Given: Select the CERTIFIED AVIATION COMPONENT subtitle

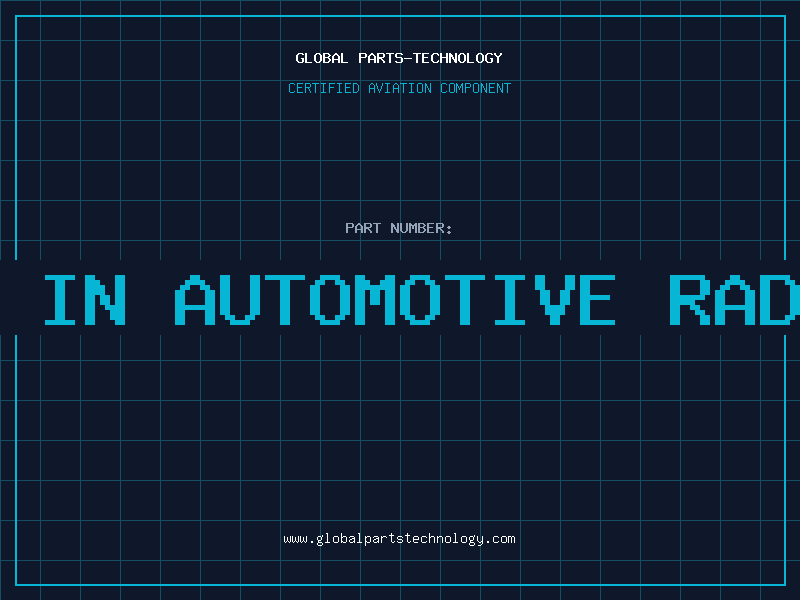Looking at the screenshot, I should coord(399,88).
